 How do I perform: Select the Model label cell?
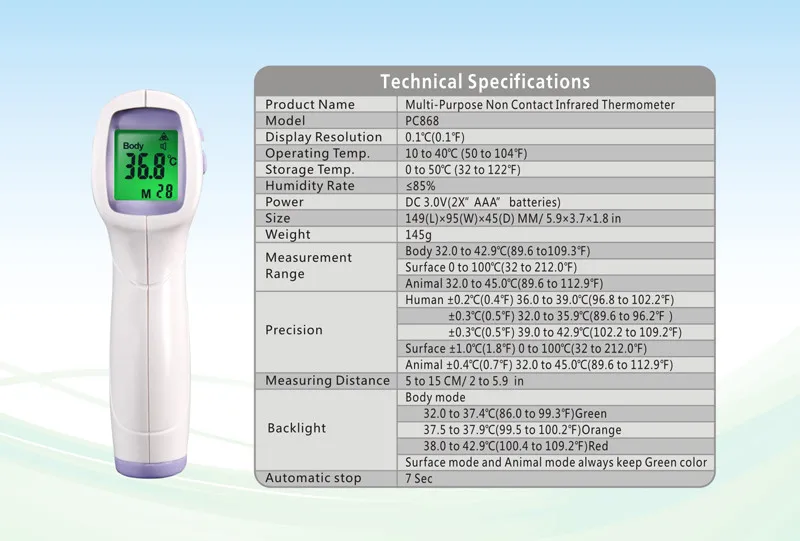tap(327, 121)
